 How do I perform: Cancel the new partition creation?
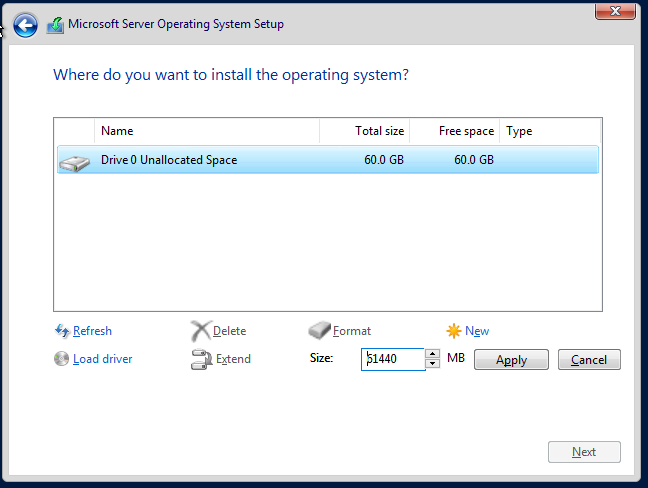(589, 359)
